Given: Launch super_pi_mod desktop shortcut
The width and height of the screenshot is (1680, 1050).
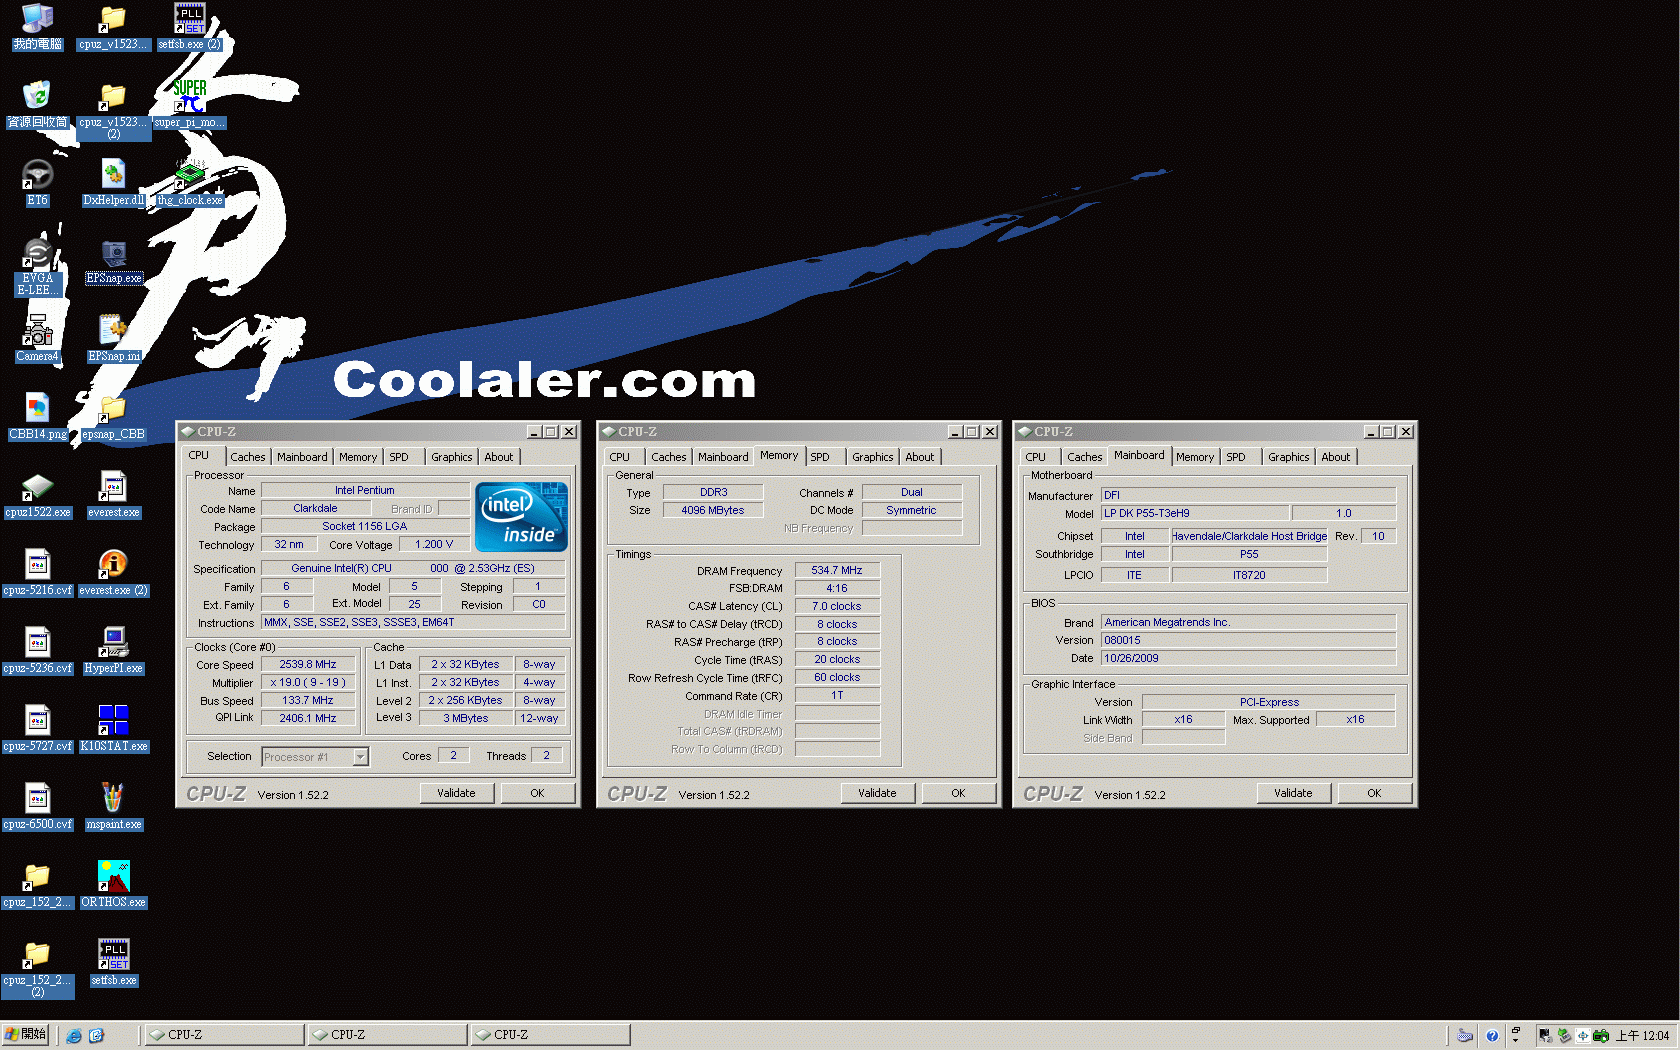Looking at the screenshot, I should pos(189,105).
